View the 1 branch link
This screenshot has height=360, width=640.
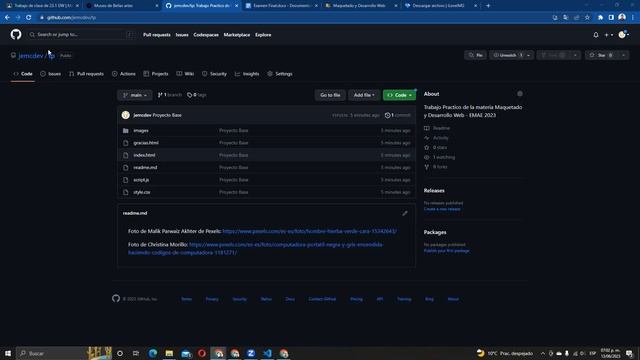point(169,95)
